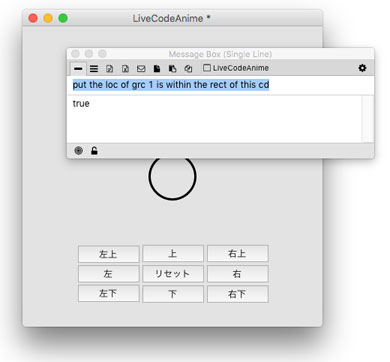
Task: Click the 上 button
Action: click(173, 254)
